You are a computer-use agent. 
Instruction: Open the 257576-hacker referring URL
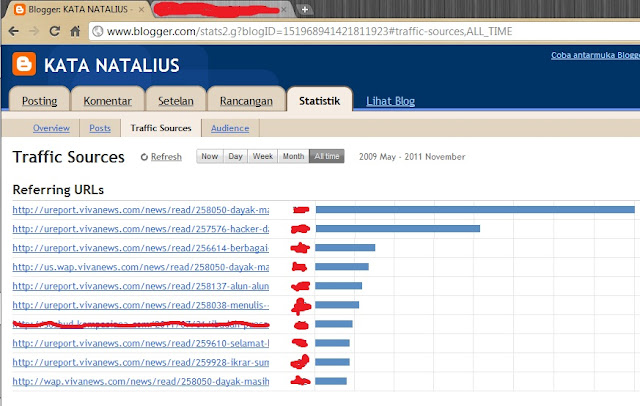(x=141, y=229)
